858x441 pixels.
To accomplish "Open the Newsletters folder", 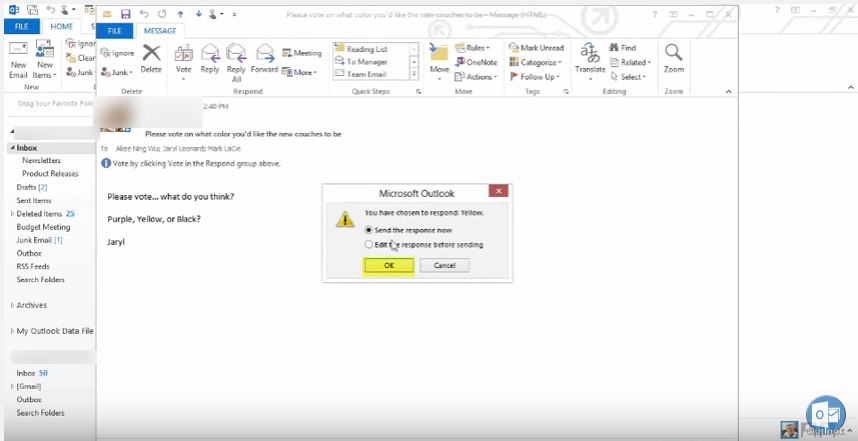I will pyautogui.click(x=42, y=160).
